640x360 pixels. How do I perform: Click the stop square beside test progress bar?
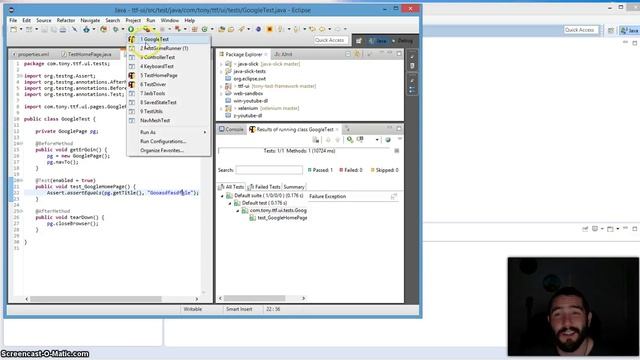396,151
